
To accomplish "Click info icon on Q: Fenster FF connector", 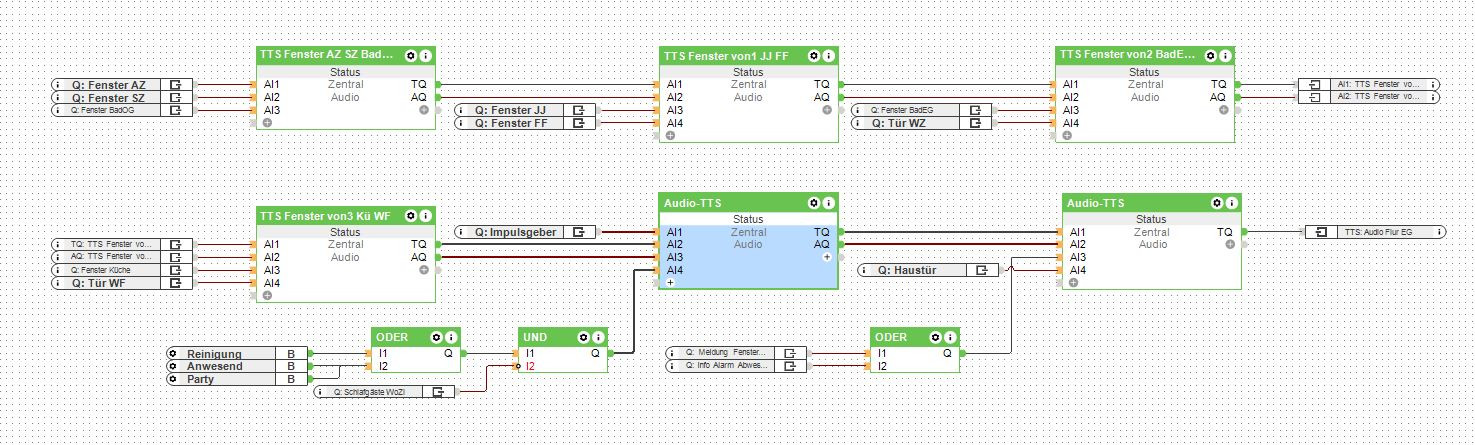I will click(x=461, y=123).
